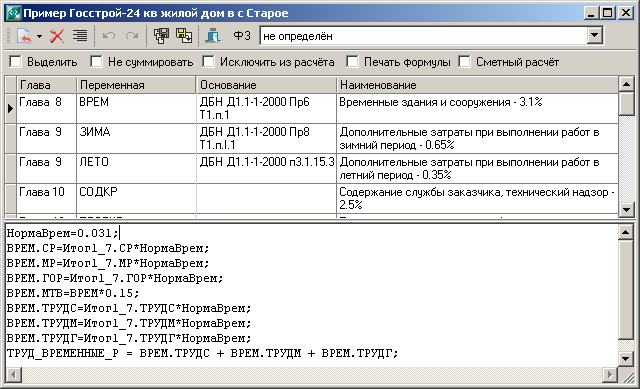Click 'ДБН Д1.1-1-2000 Пр8 Т1.п.I.1' cell

(267, 139)
